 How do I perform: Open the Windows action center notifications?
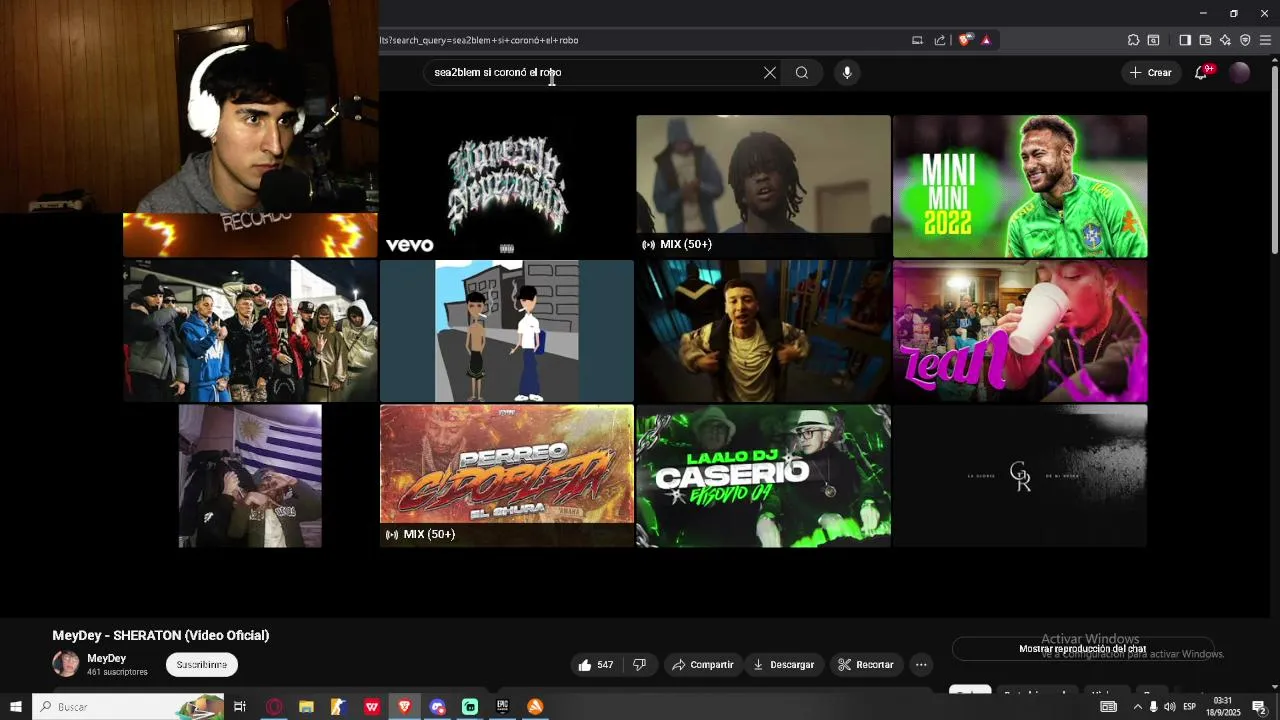pyautogui.click(x=1260, y=707)
